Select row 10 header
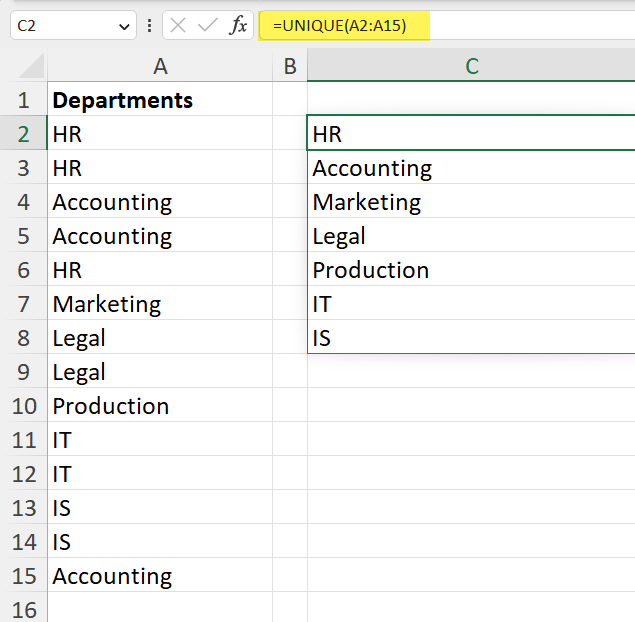This screenshot has width=635, height=622. click(x=23, y=406)
